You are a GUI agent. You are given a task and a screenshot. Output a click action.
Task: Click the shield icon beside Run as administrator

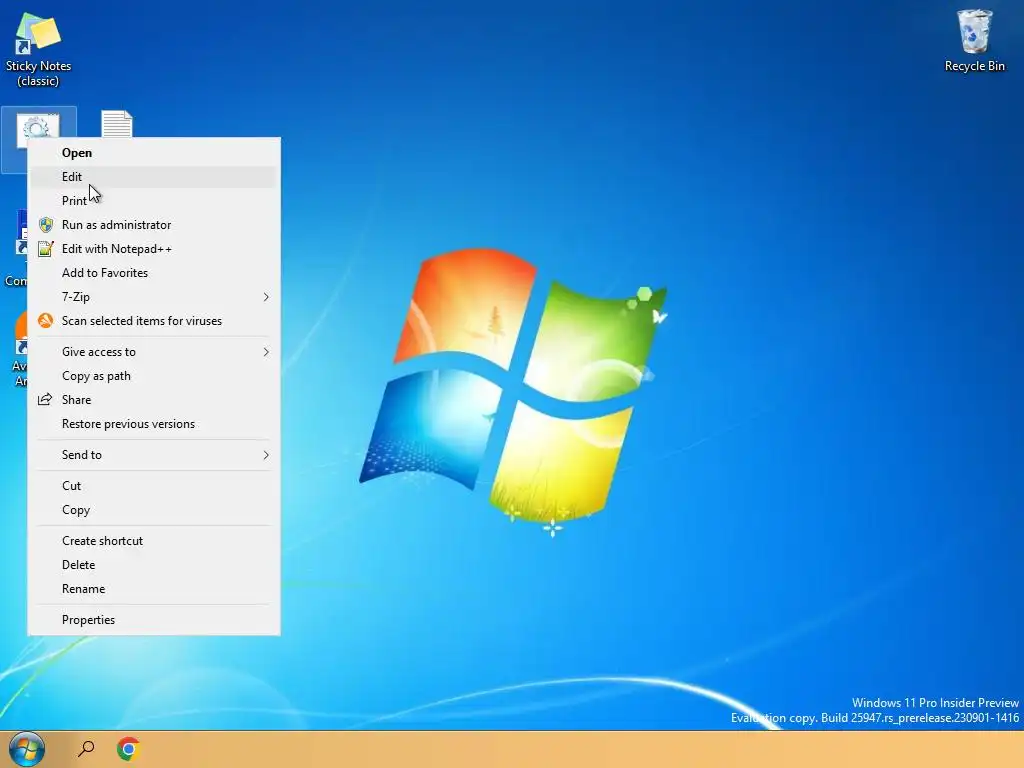[46, 225]
